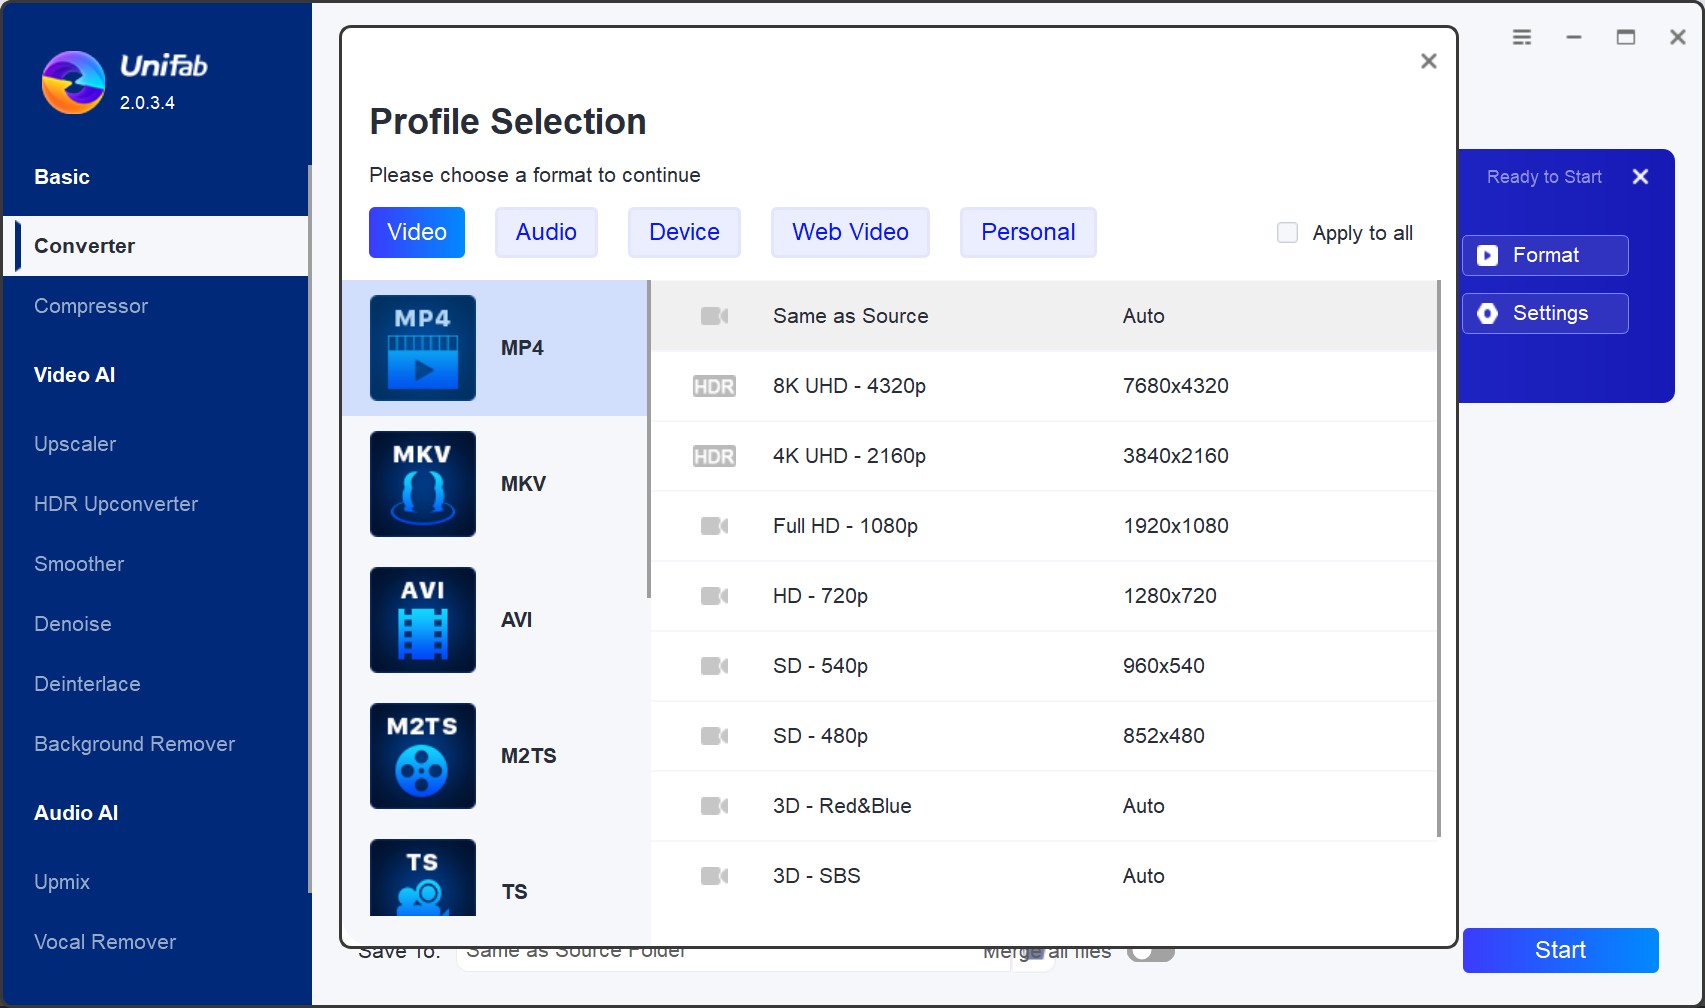Viewport: 1705px width, 1008px height.
Task: Select 3D - SBS profile
Action: point(1043,876)
